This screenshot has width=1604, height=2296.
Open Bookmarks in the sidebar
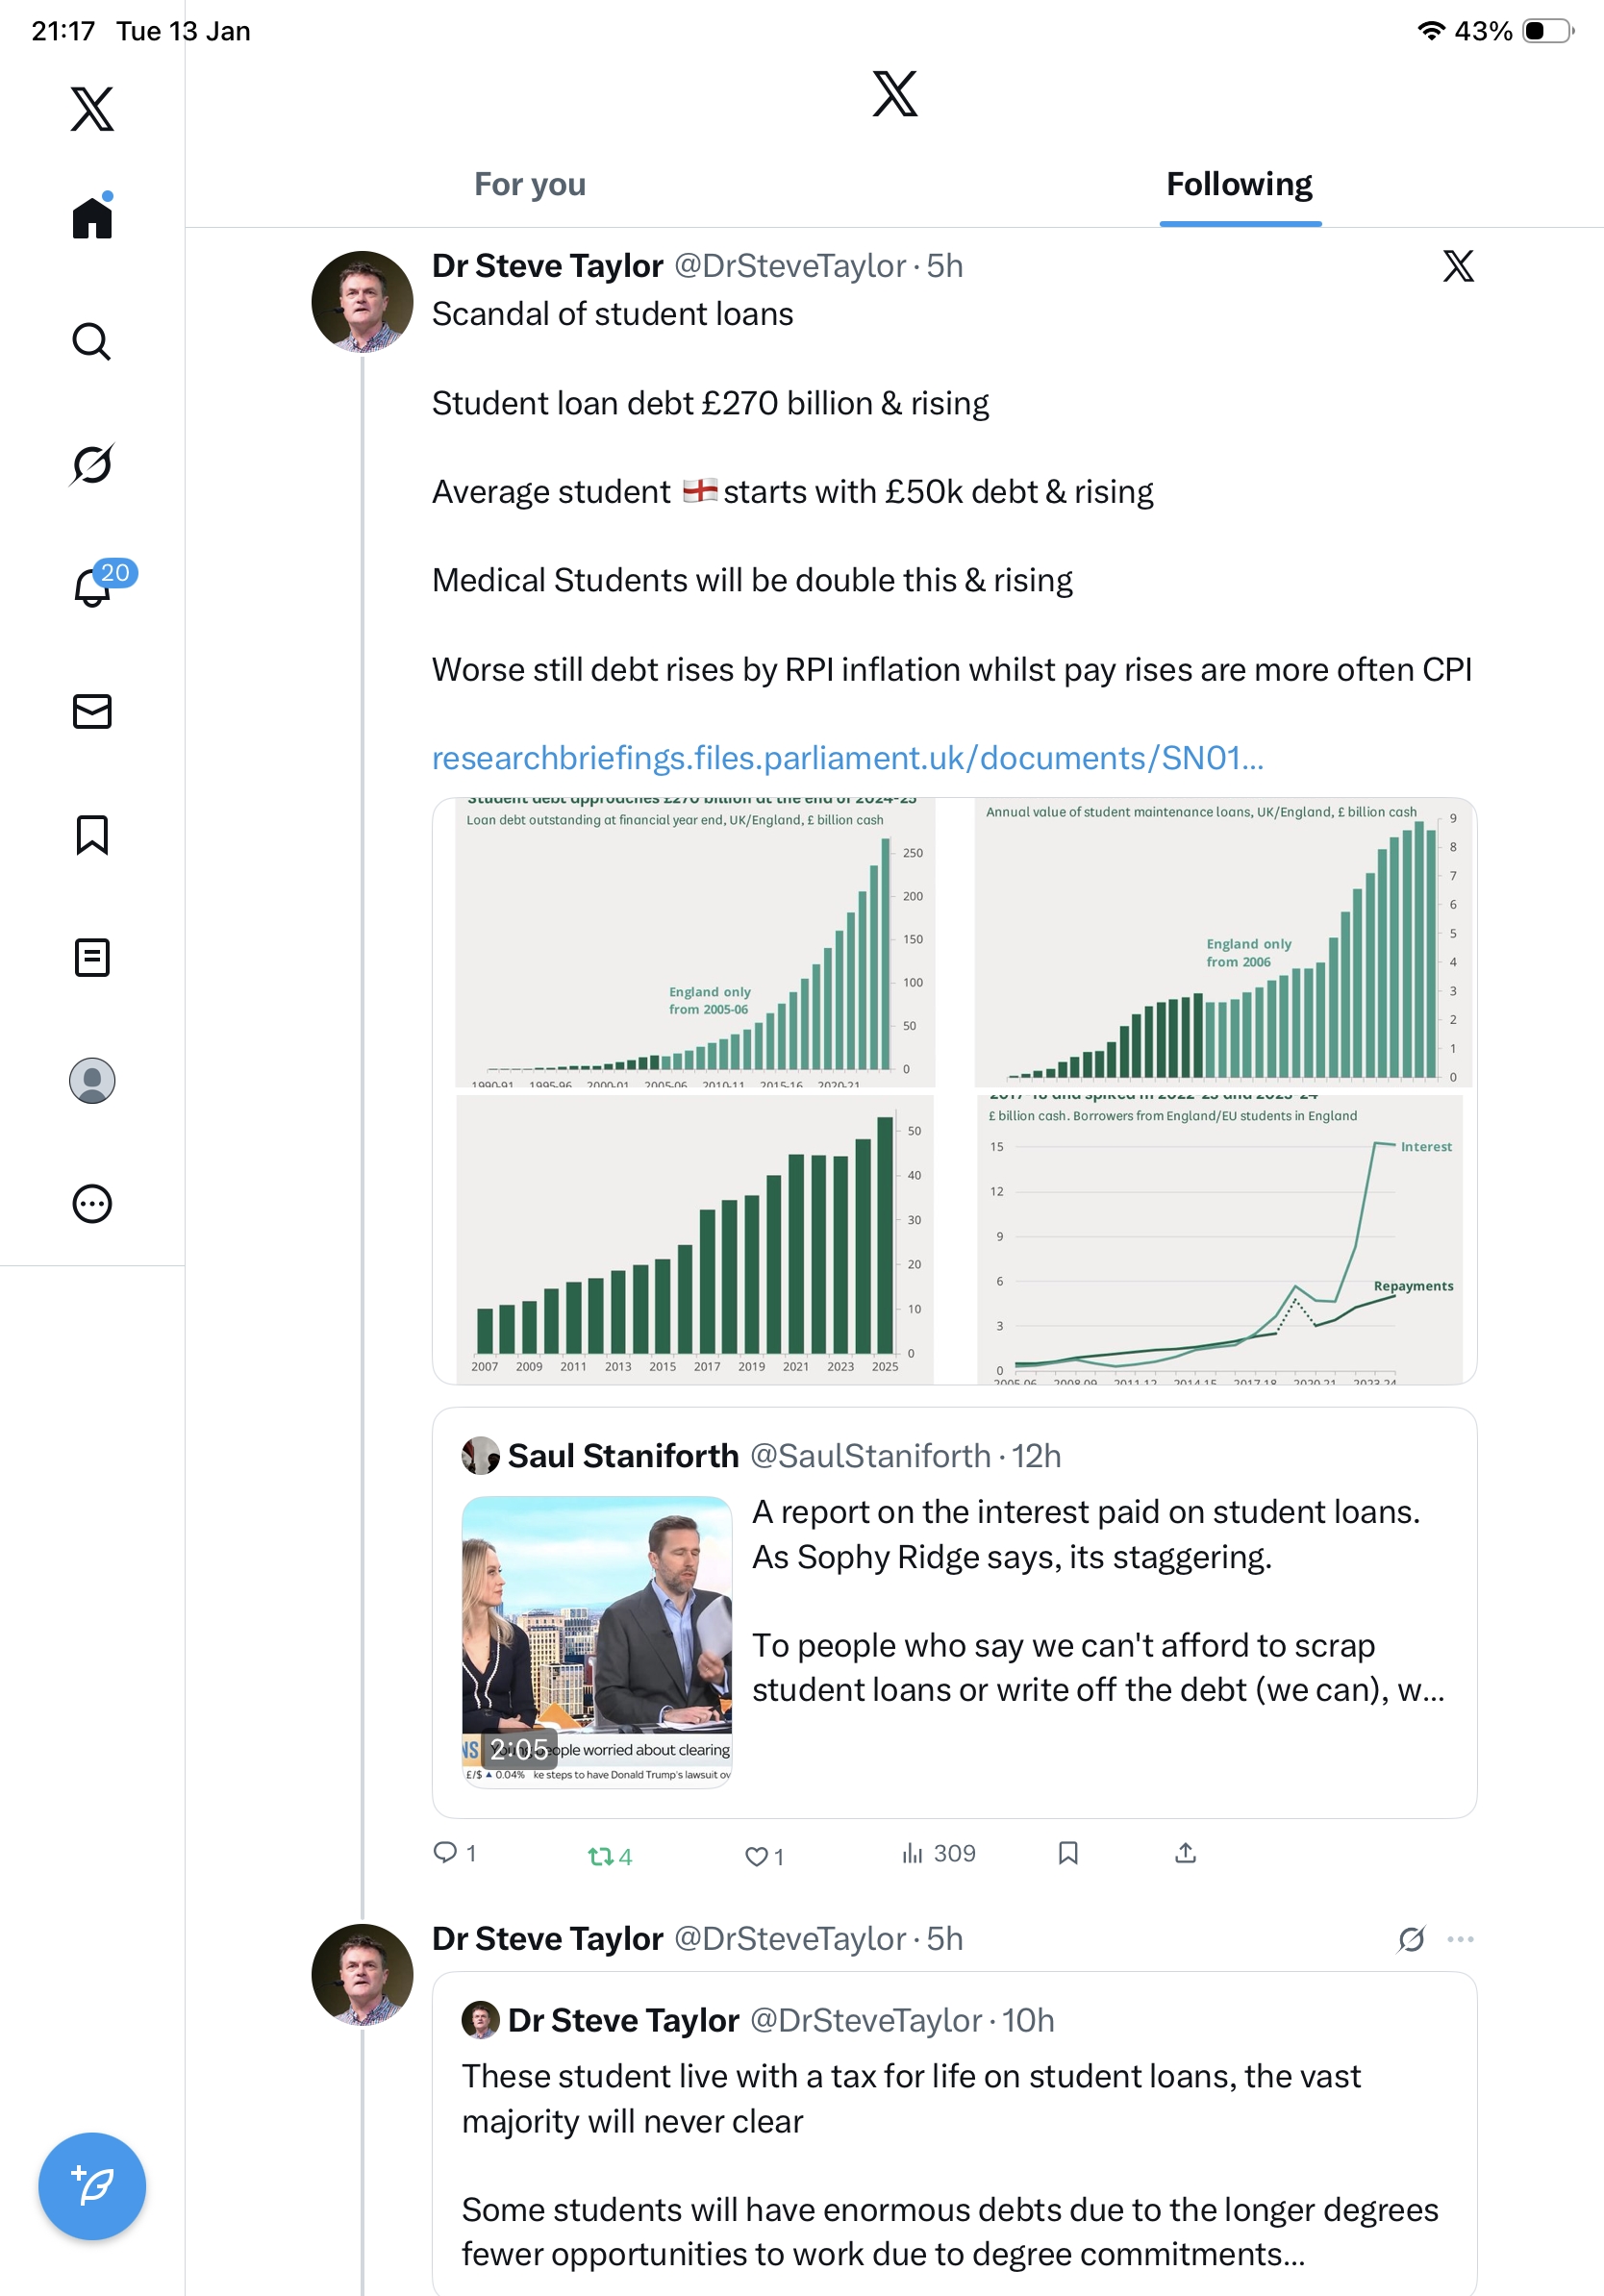[x=92, y=834]
